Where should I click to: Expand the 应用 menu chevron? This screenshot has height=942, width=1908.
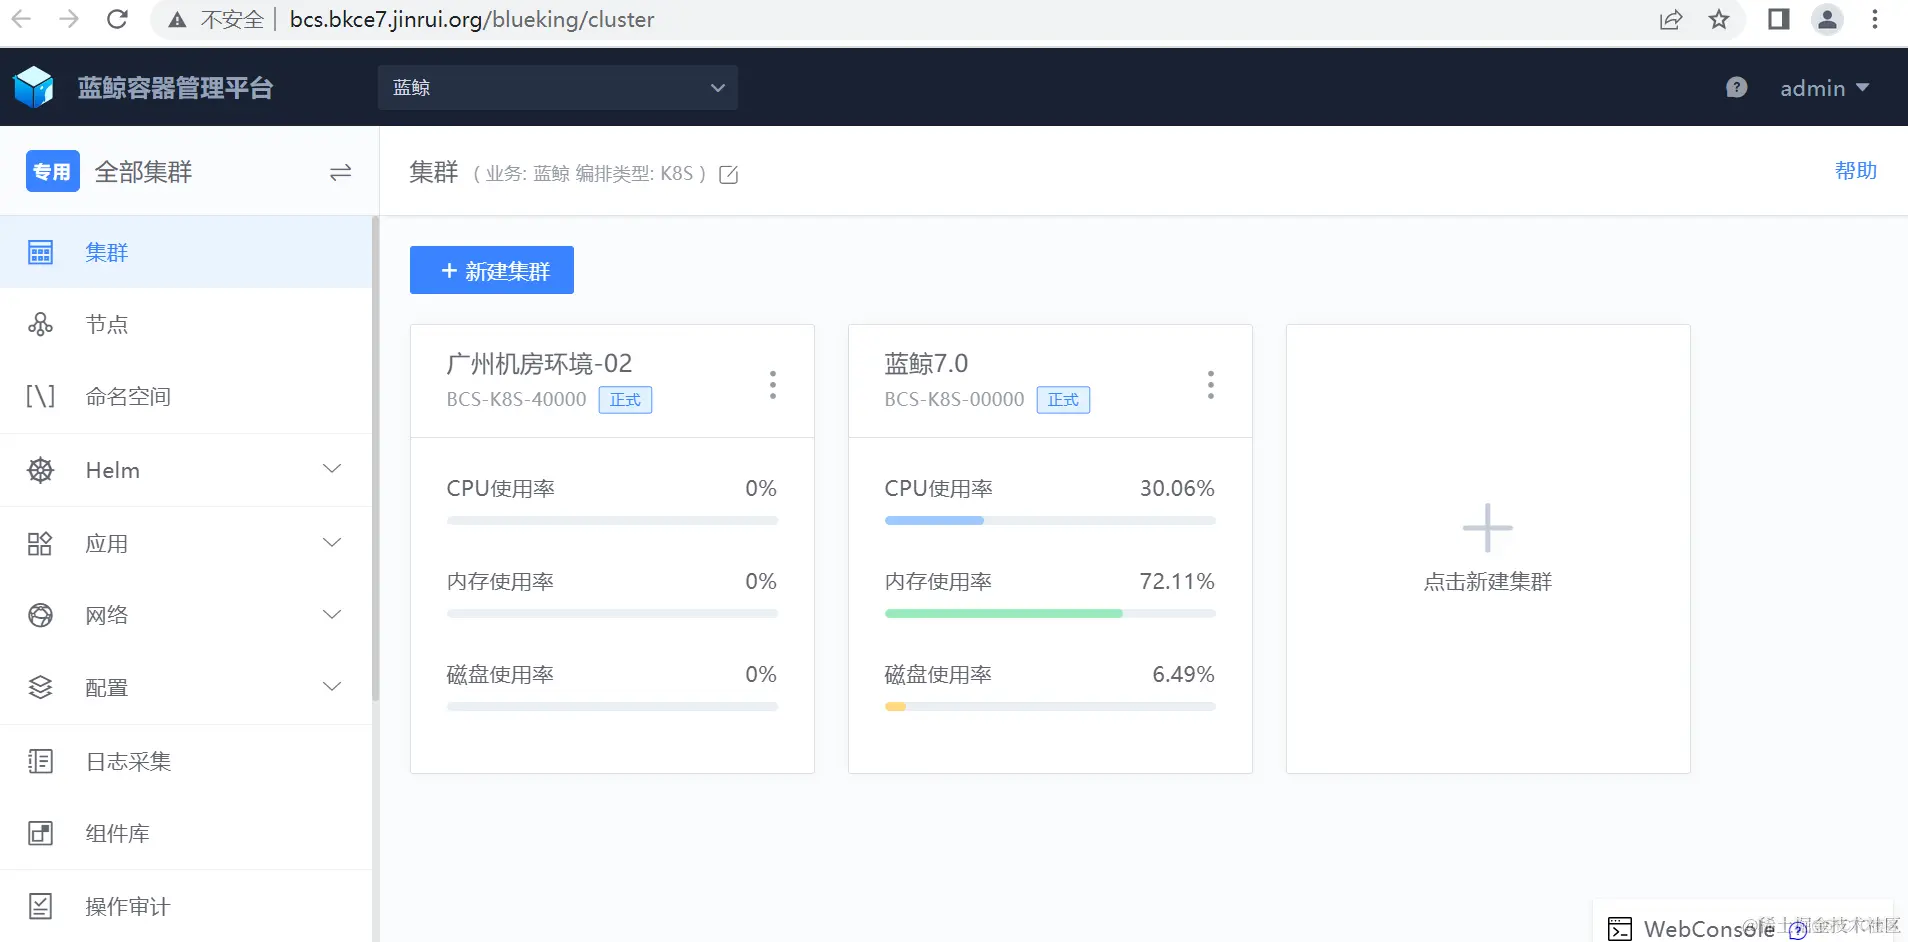coord(332,542)
